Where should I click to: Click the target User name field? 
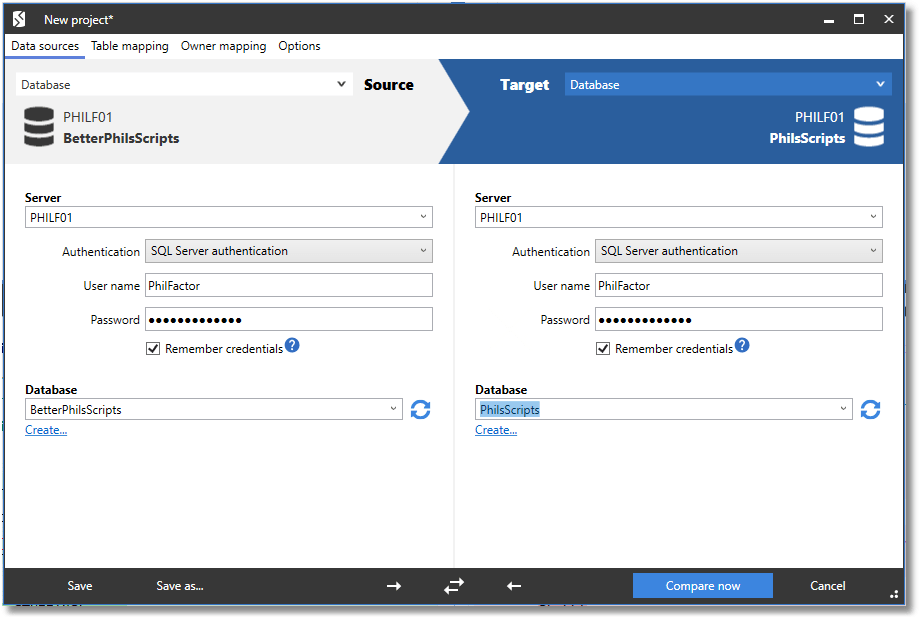click(739, 286)
